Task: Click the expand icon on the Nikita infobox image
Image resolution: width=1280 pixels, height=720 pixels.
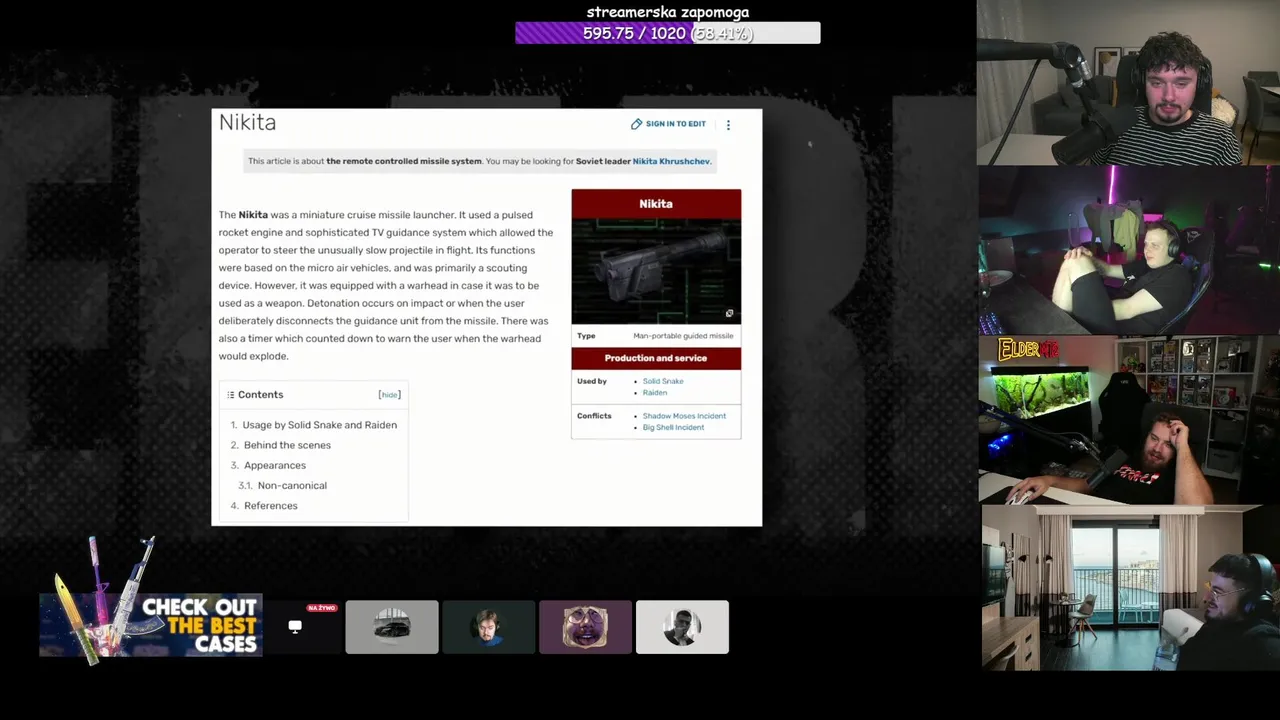Action: pyautogui.click(x=729, y=313)
